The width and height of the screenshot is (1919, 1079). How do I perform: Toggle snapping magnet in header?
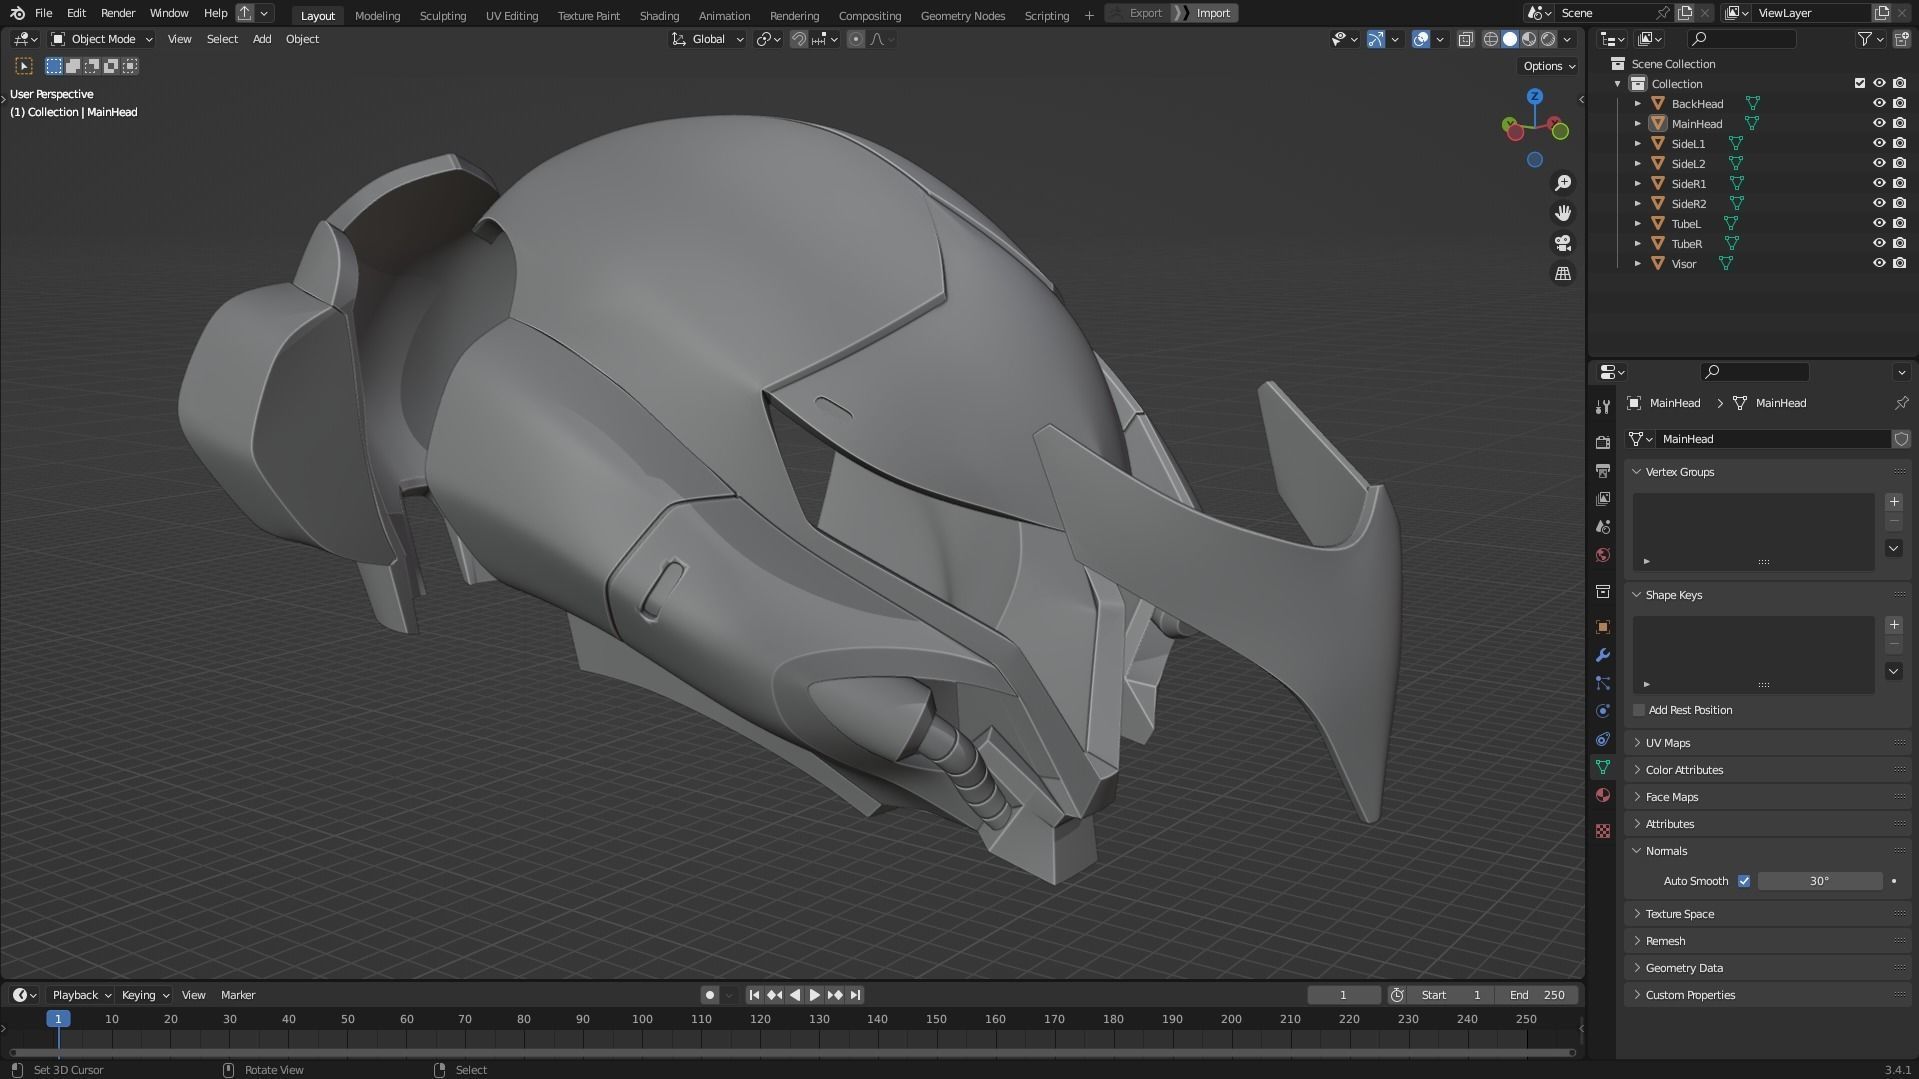click(799, 39)
